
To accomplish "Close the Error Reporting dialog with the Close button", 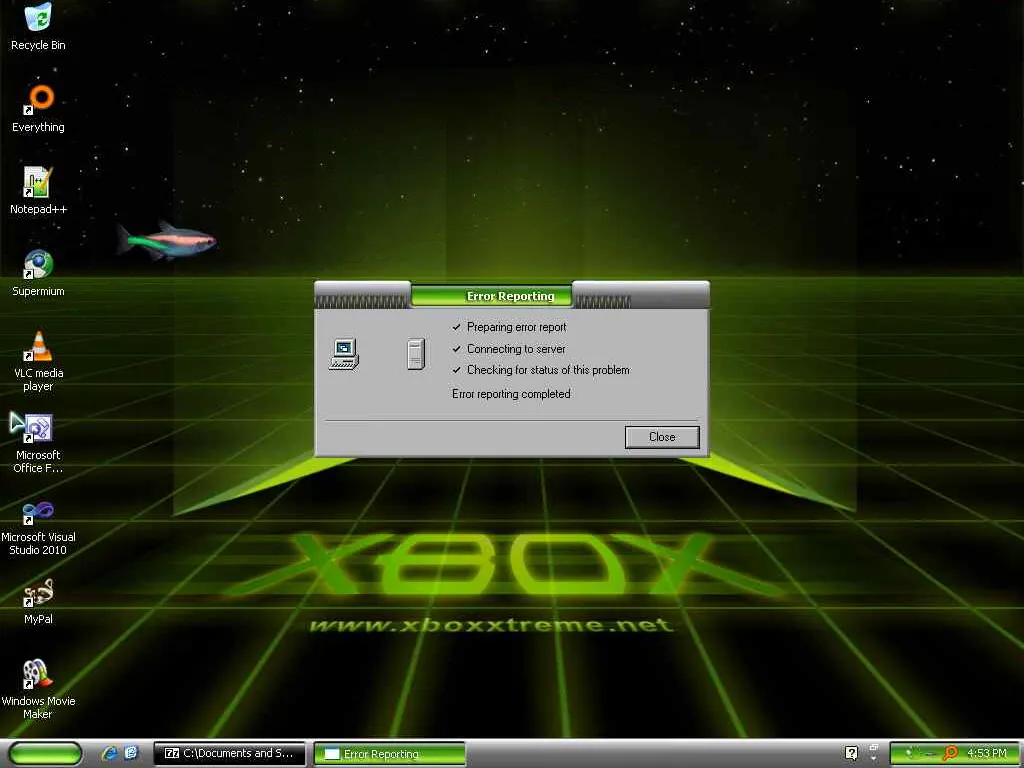I will (x=662, y=437).
